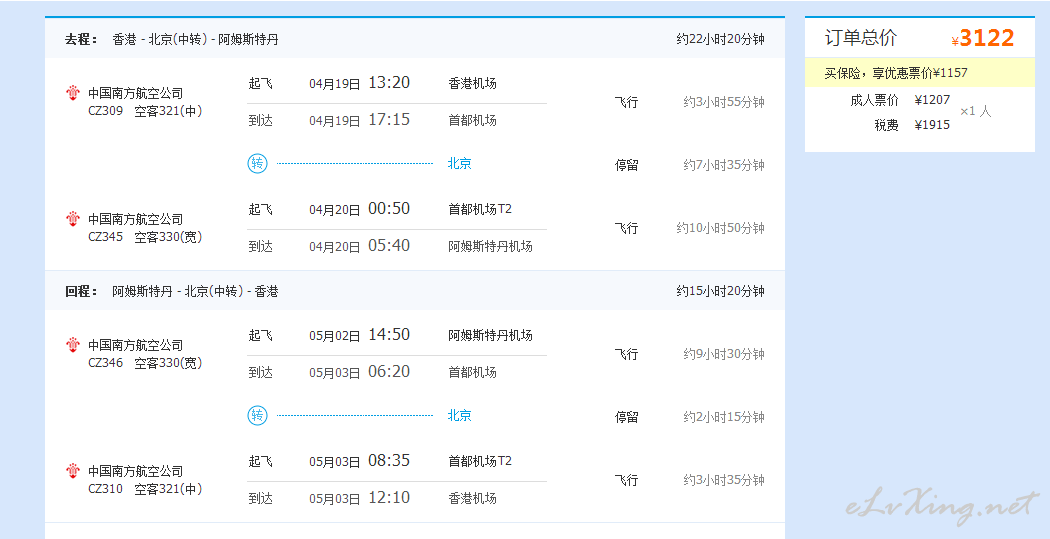Open the outbound 北京 transfer link
Screen dimensions: 1050x539
click(459, 163)
